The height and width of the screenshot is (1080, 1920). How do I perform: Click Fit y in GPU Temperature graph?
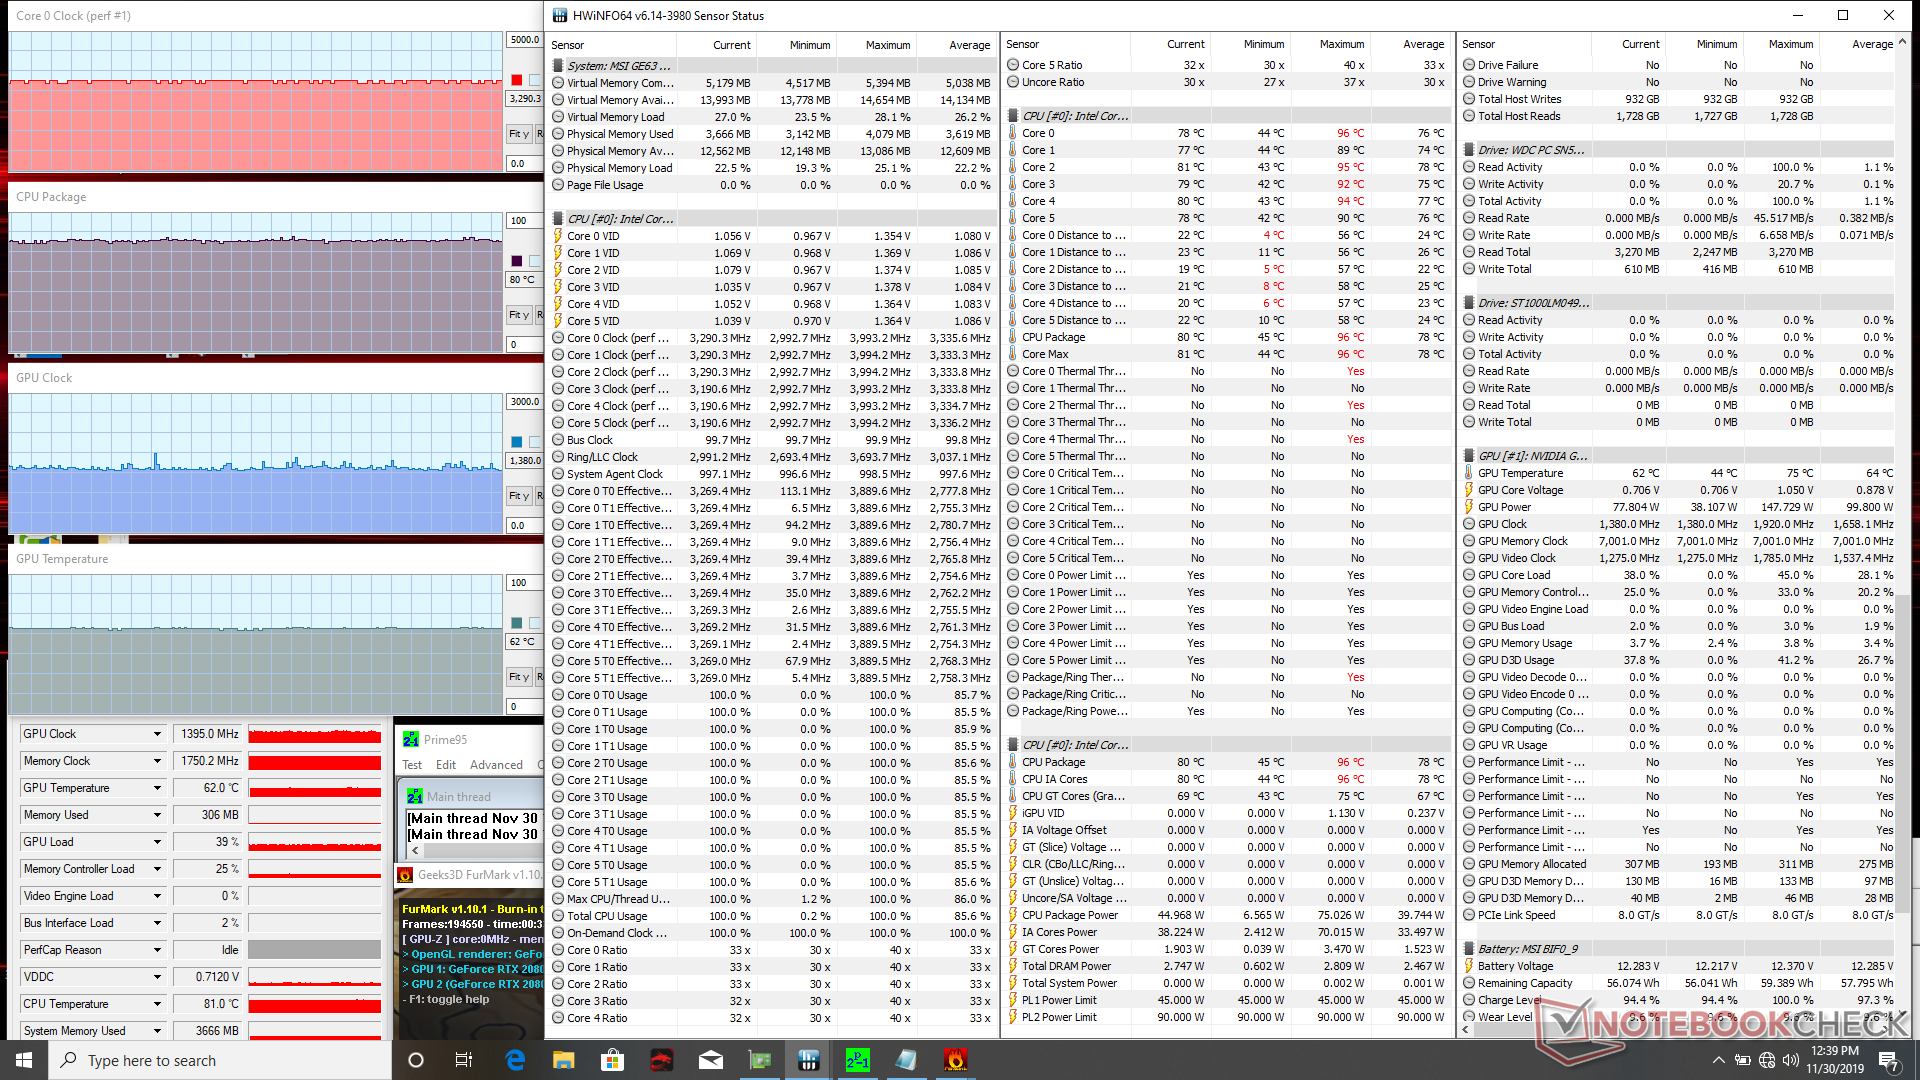click(518, 677)
